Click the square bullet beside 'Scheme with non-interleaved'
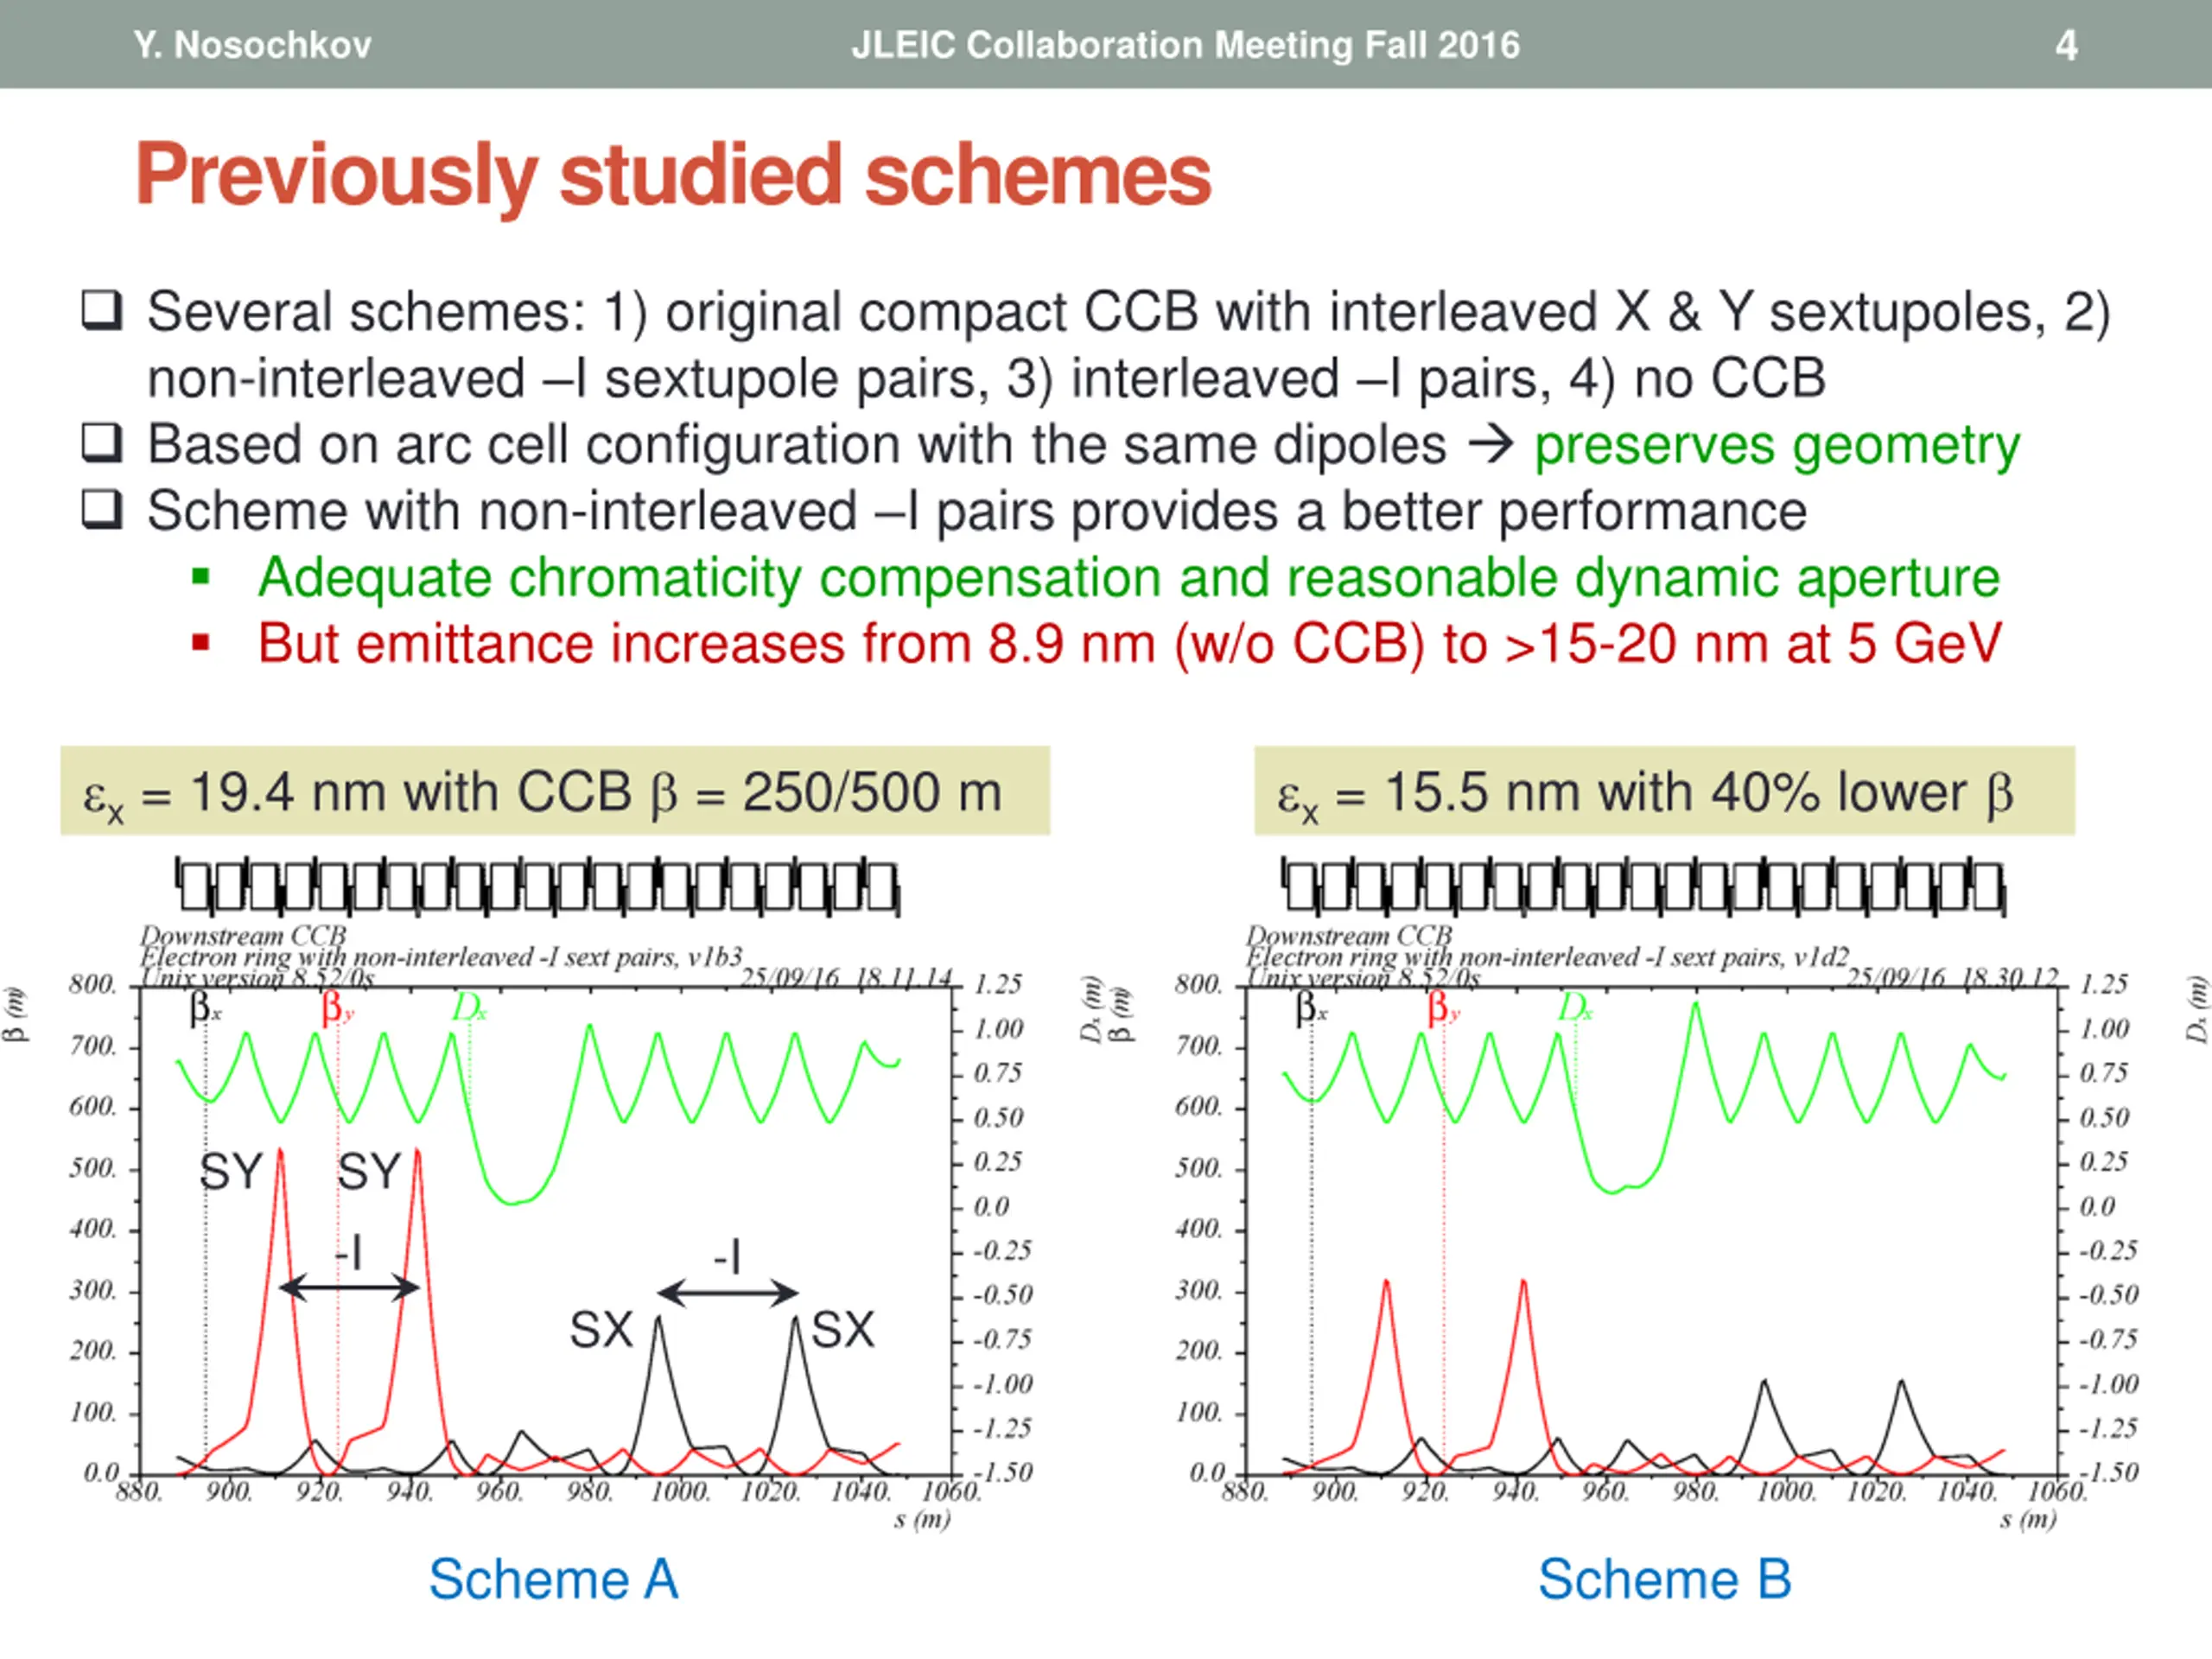2212x1659 pixels. pos(101,509)
